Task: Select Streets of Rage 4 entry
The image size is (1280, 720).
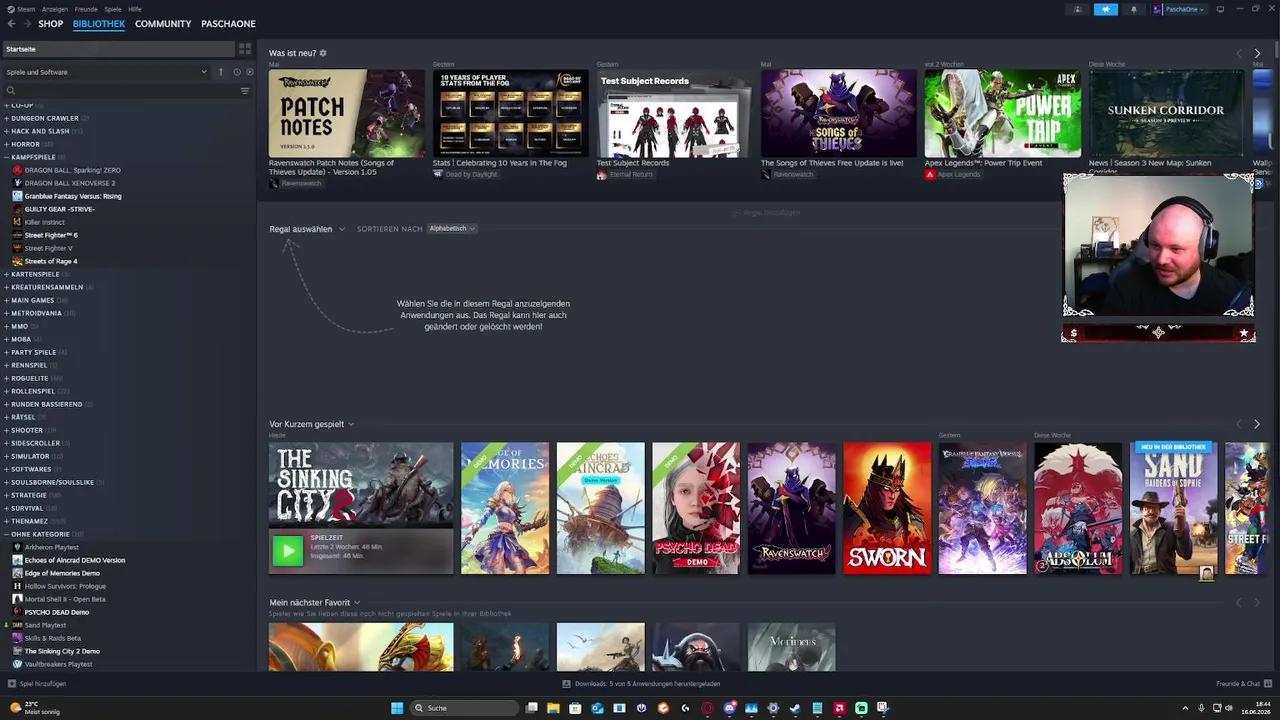Action: pyautogui.click(x=51, y=261)
